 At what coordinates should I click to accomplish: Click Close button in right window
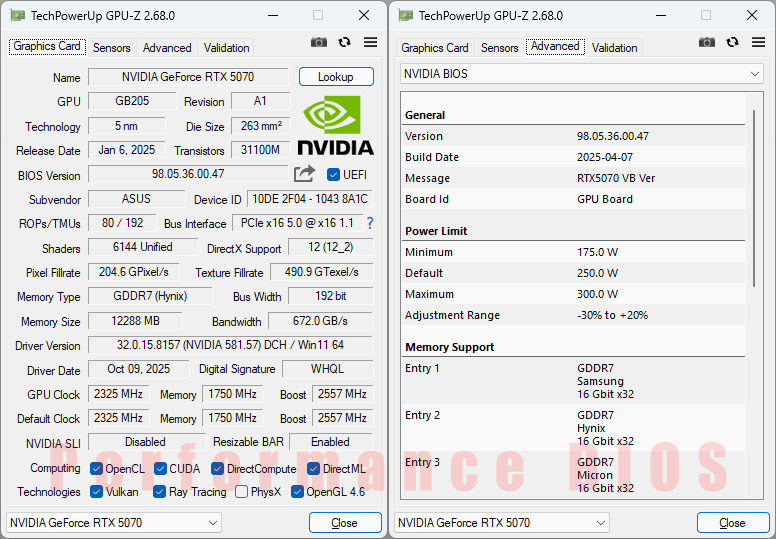coord(733,523)
